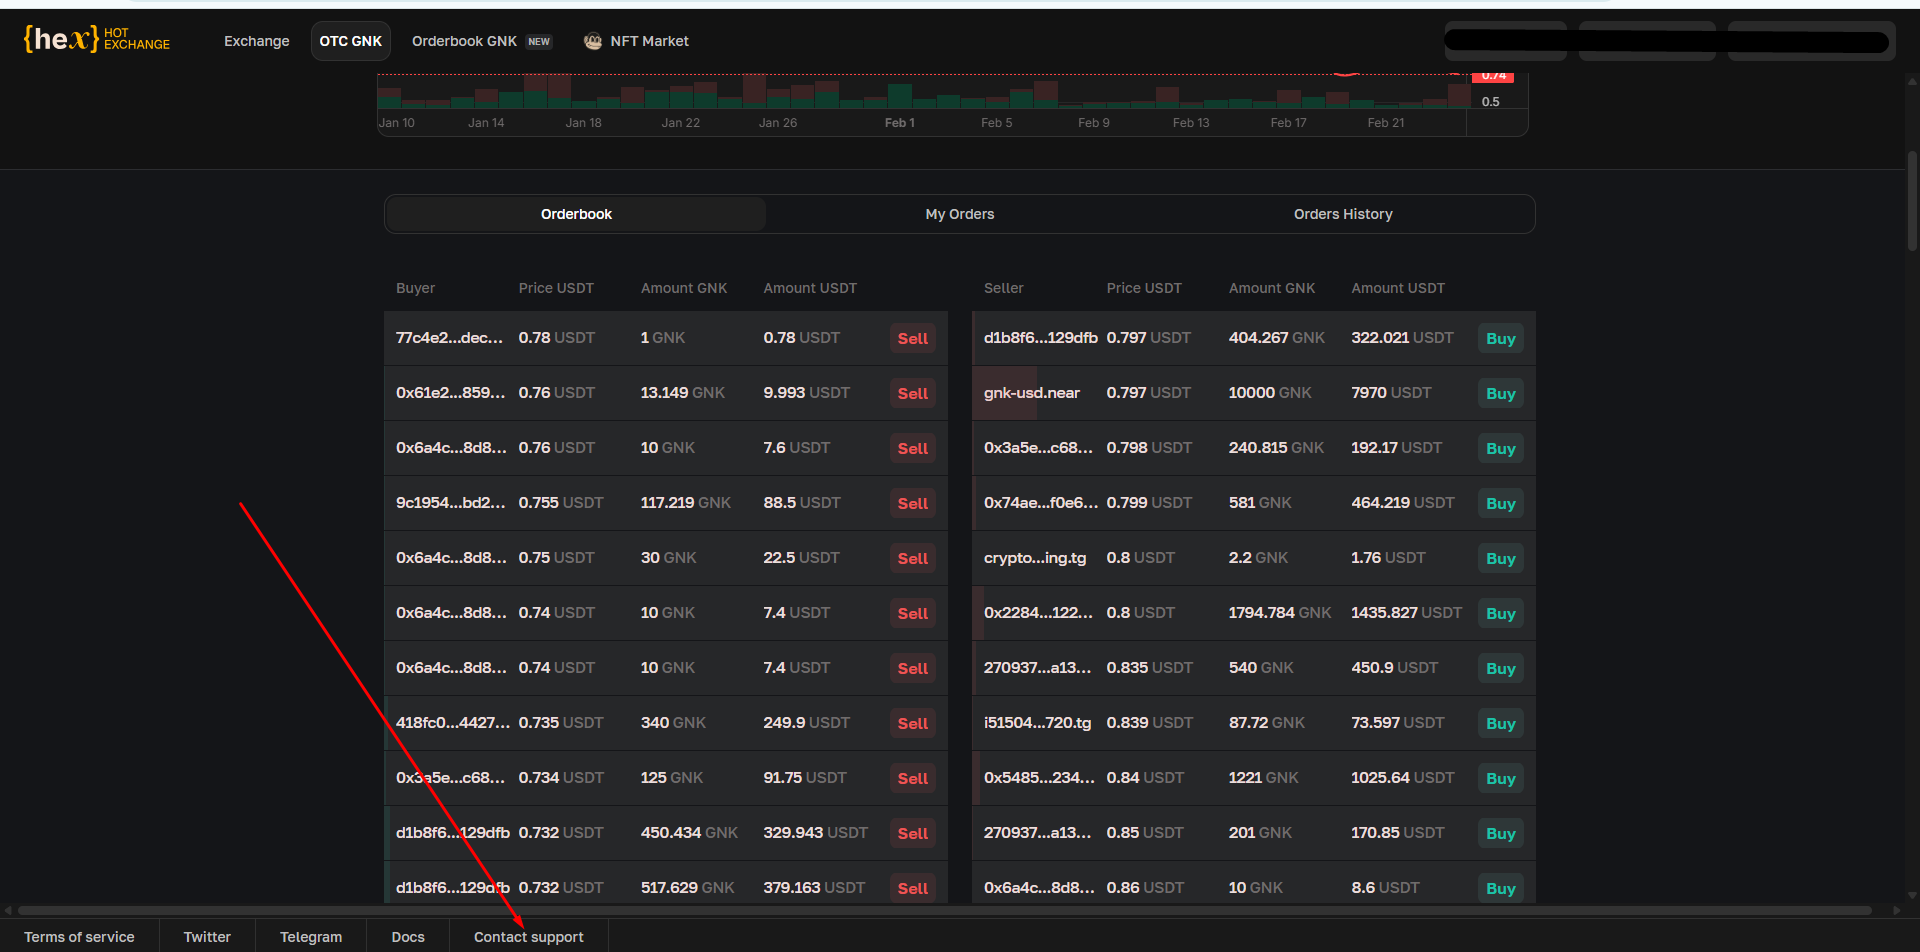1920x952 pixels.
Task: Select the OTC GNK tab
Action: click(x=350, y=41)
